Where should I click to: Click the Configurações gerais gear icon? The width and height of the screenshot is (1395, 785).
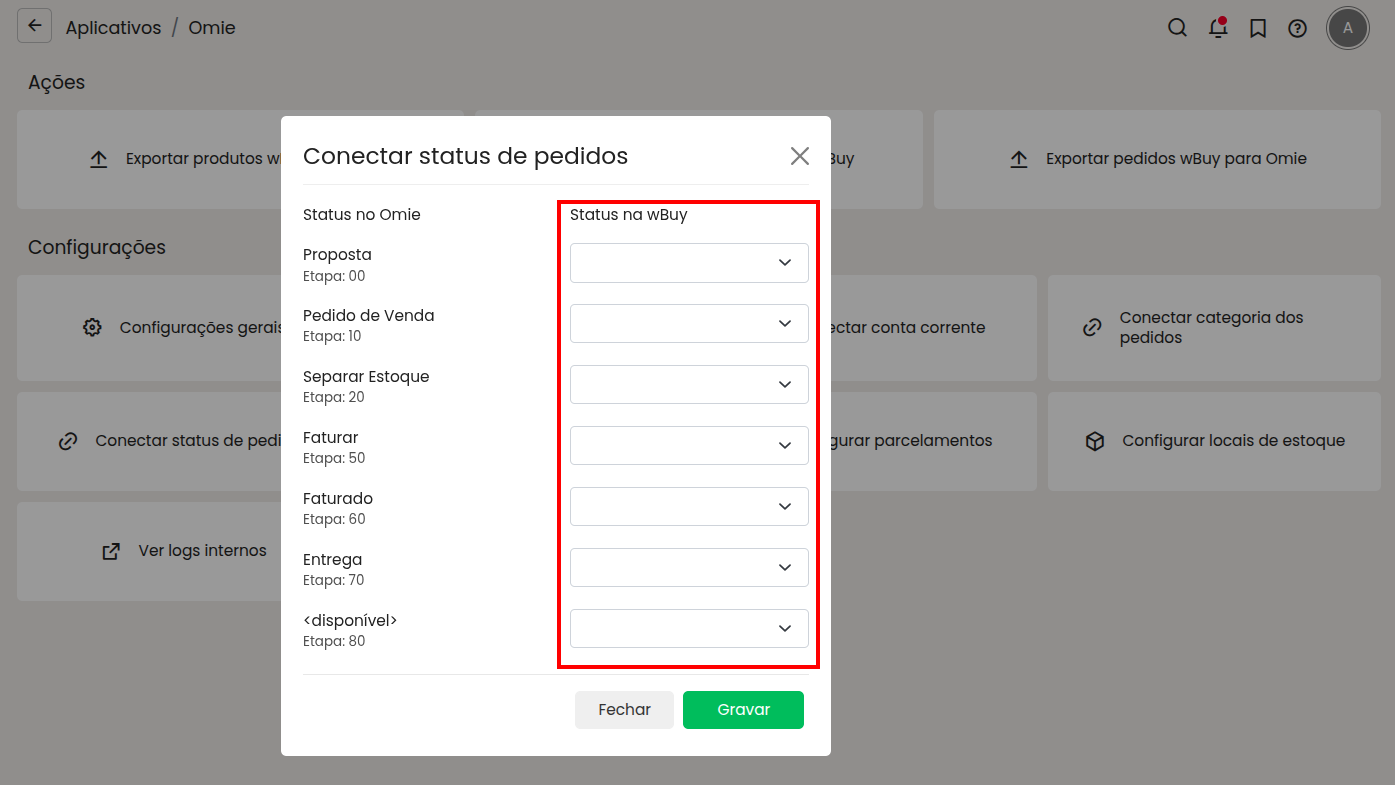(x=93, y=328)
